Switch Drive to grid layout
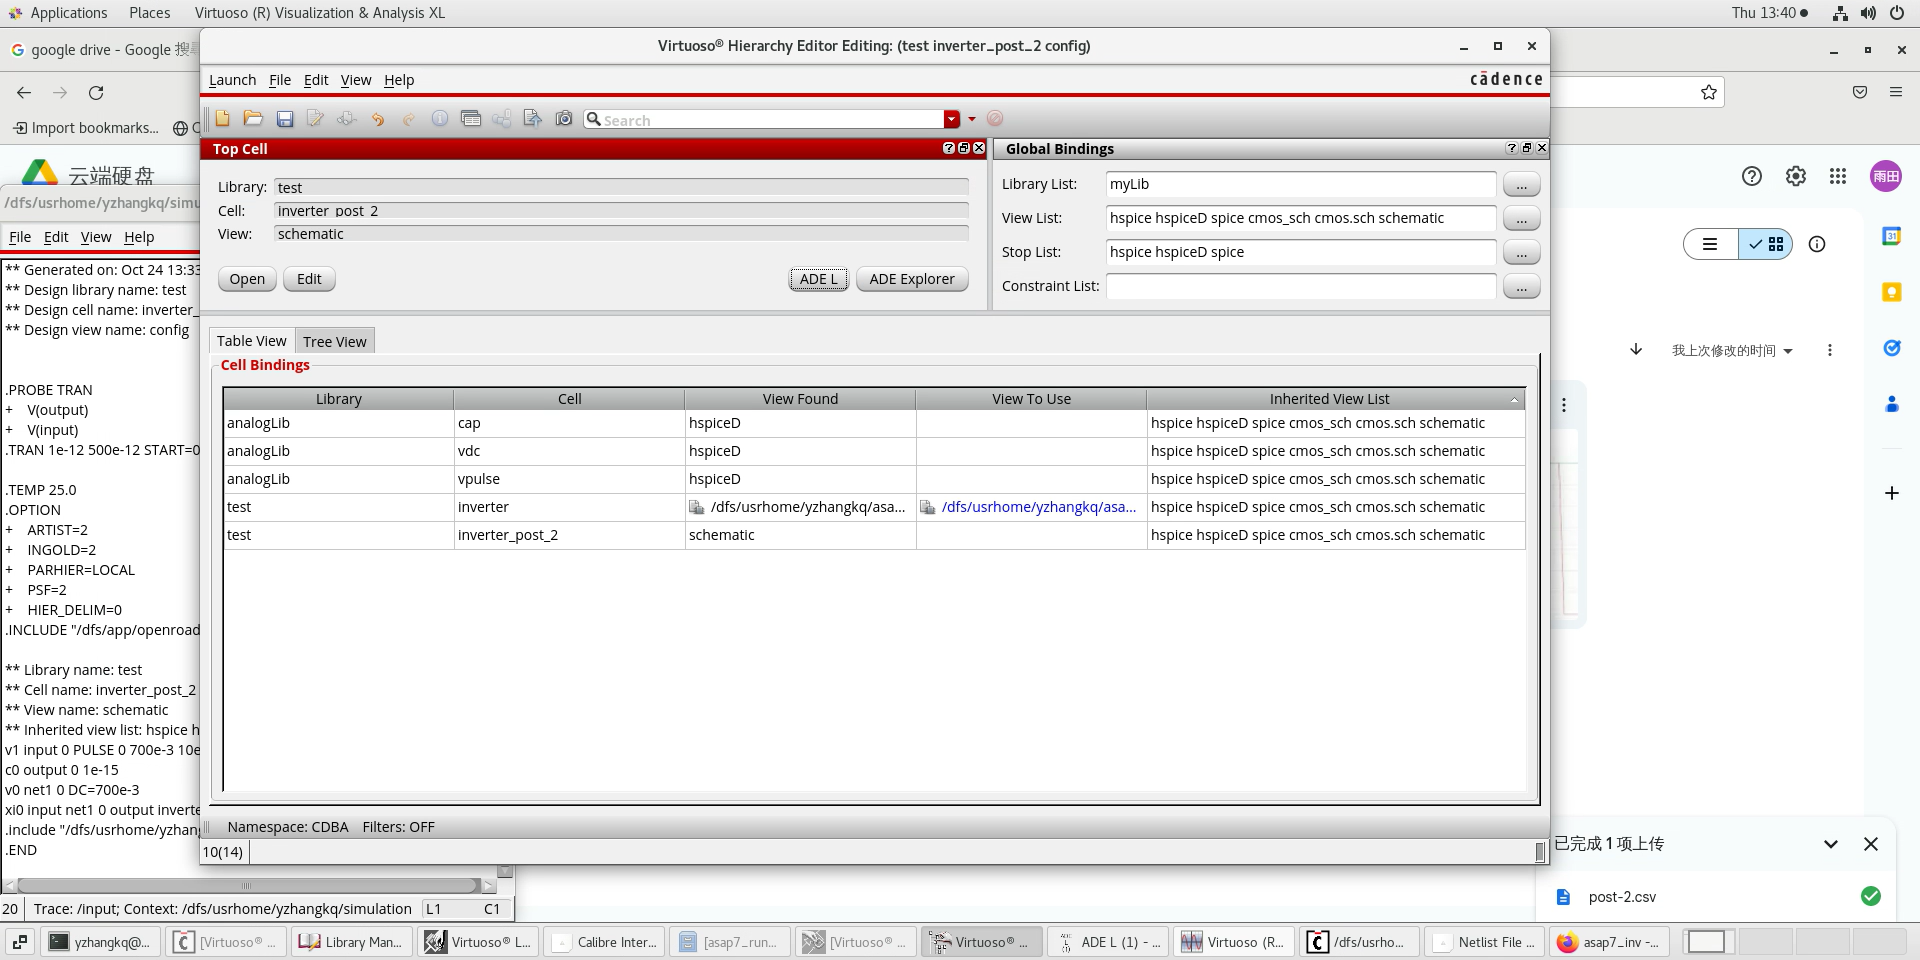 coord(1766,244)
